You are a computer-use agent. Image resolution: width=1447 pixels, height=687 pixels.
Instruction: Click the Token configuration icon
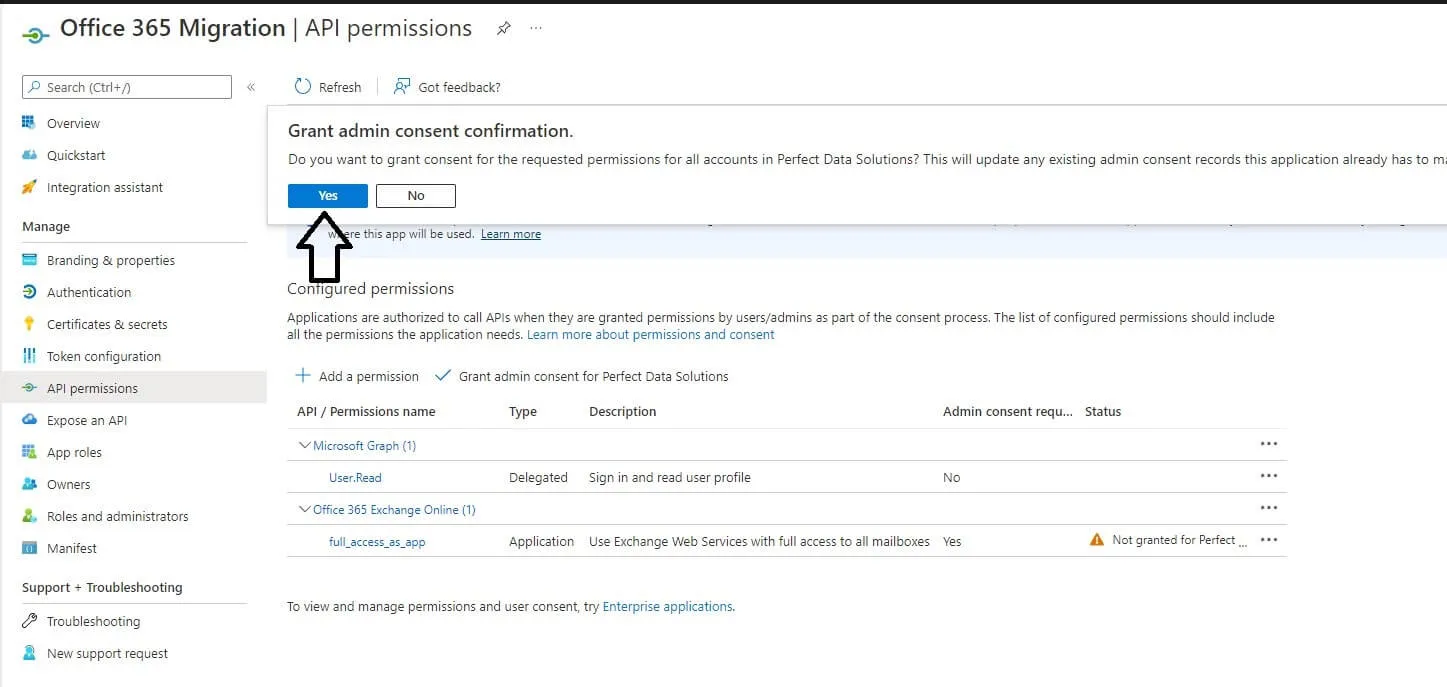coord(29,356)
